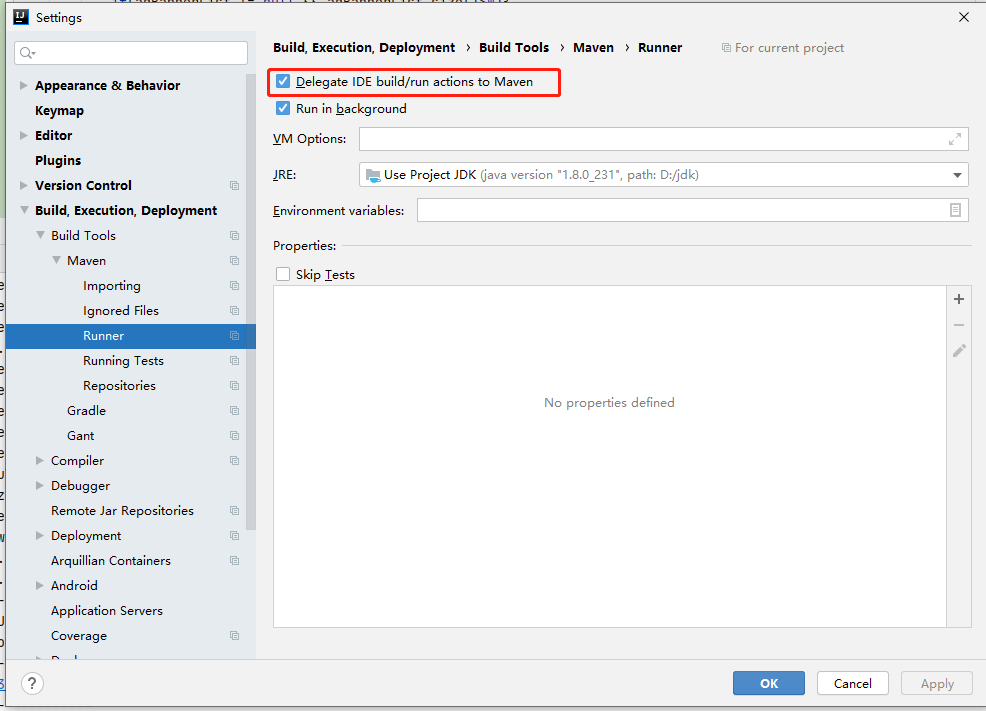Click the project-level icon beside Runner
The height and width of the screenshot is (711, 986).
(235, 336)
